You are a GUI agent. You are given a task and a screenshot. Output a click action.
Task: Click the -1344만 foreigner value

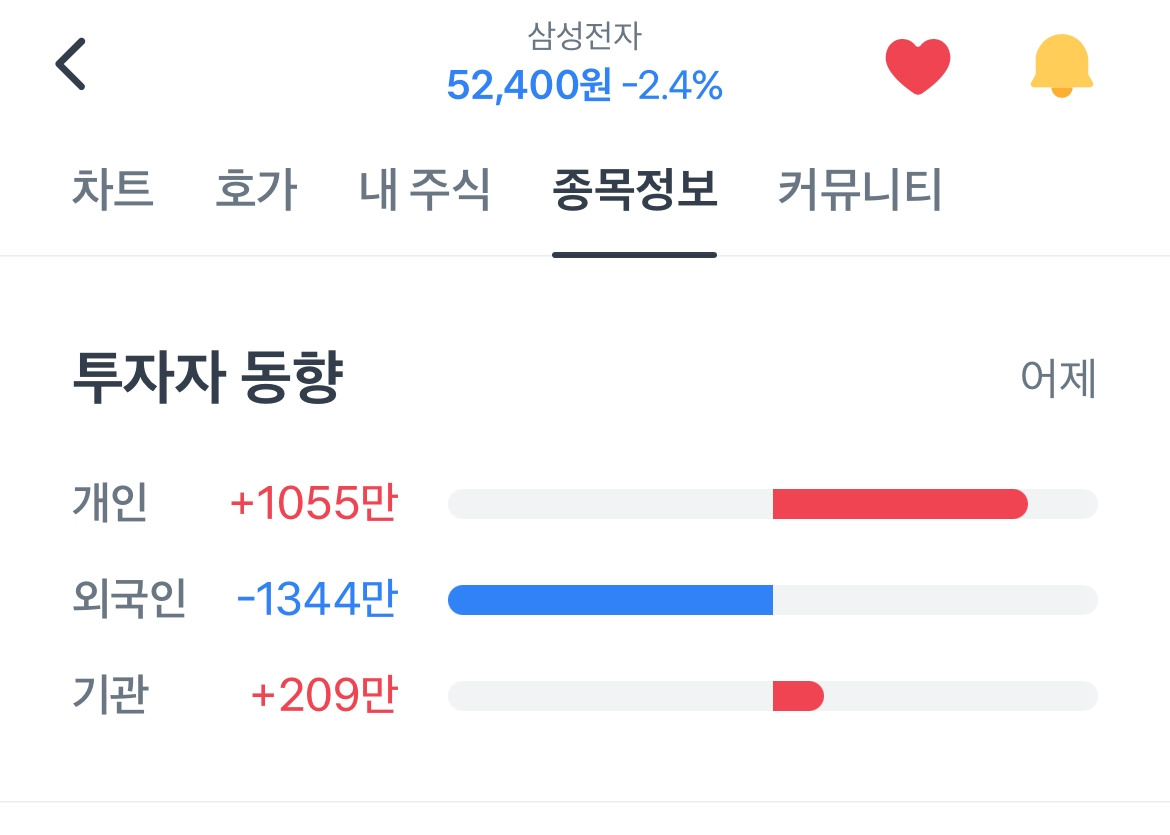tap(316, 600)
